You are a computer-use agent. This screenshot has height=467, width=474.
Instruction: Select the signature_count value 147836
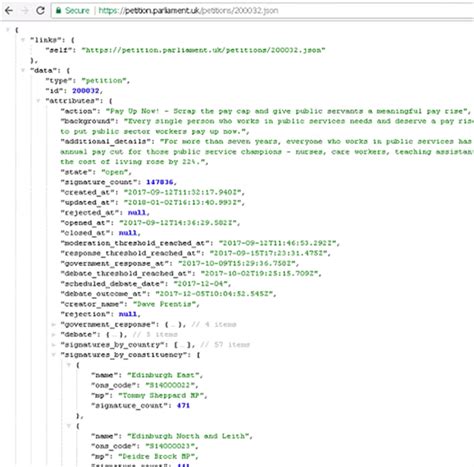coord(160,182)
